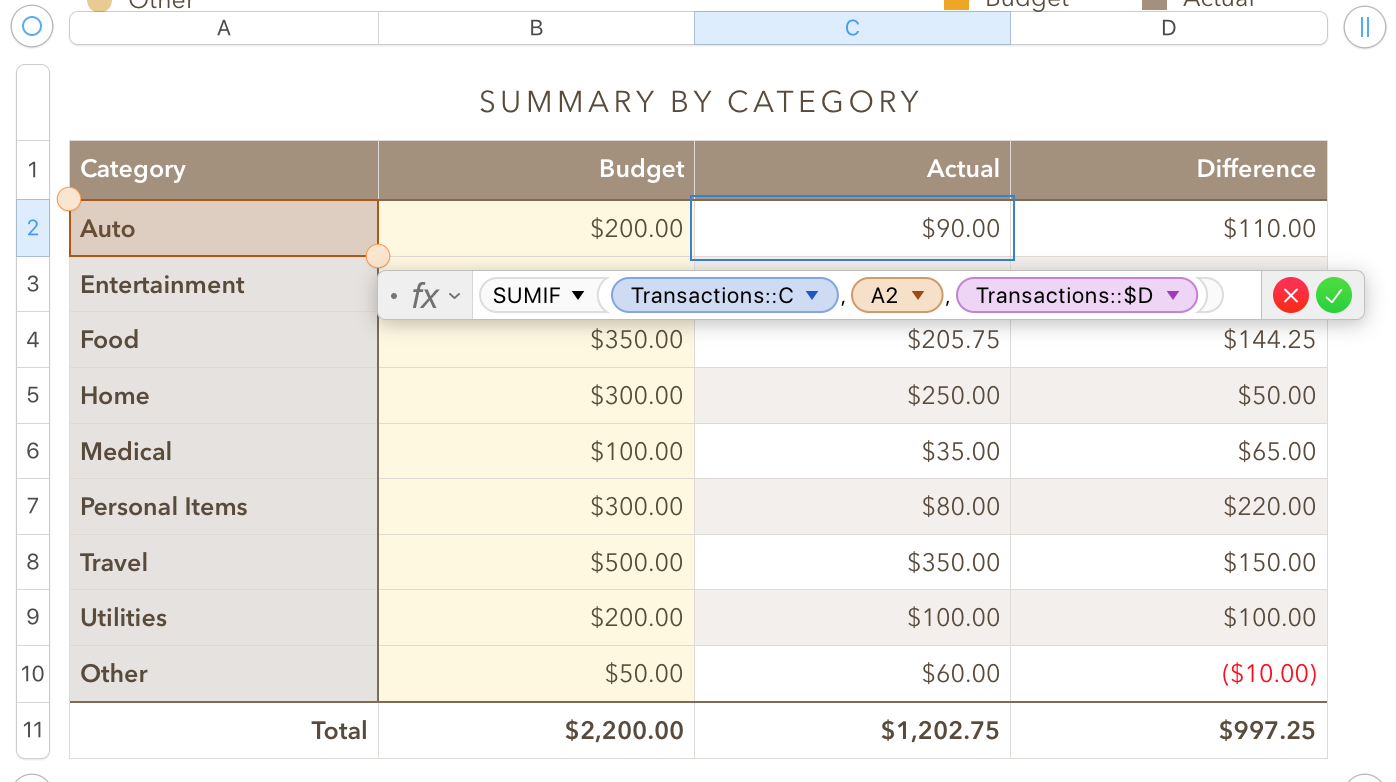Click orange selection handle above Auto cell

click(x=69, y=199)
